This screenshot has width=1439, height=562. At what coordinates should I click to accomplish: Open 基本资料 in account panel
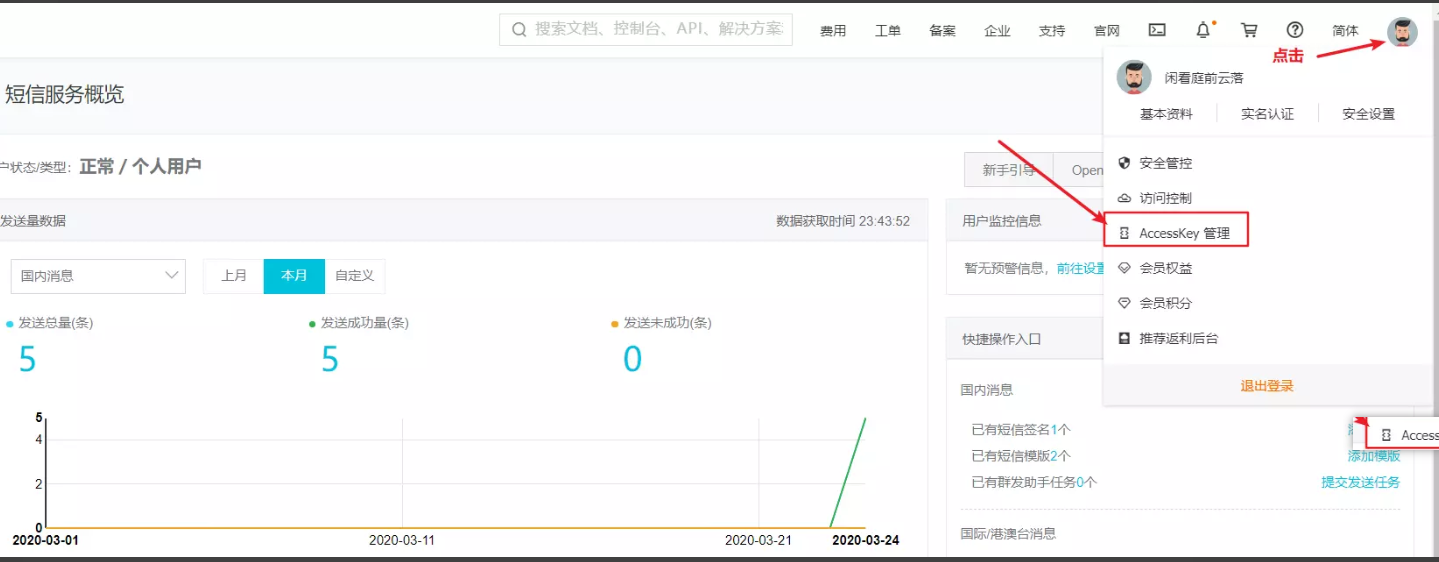pyautogui.click(x=1166, y=114)
